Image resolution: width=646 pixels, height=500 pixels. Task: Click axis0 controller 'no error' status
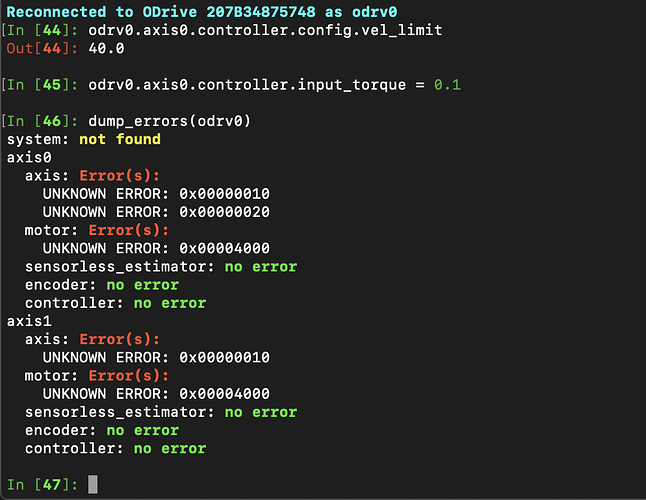170,303
